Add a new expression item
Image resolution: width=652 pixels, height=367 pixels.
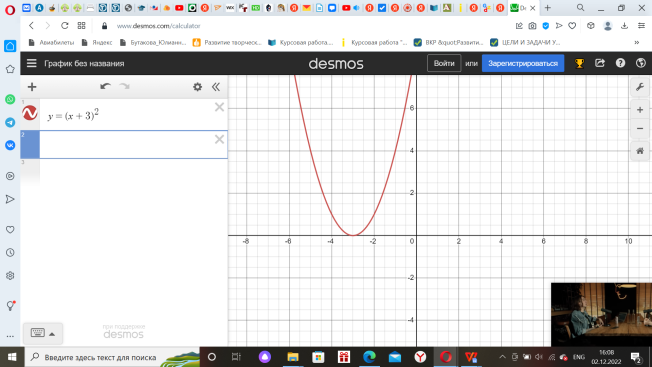(32, 87)
